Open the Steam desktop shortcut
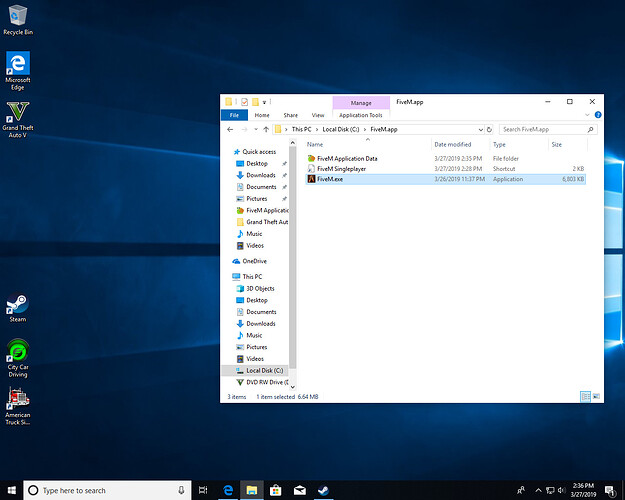 [x=17, y=305]
